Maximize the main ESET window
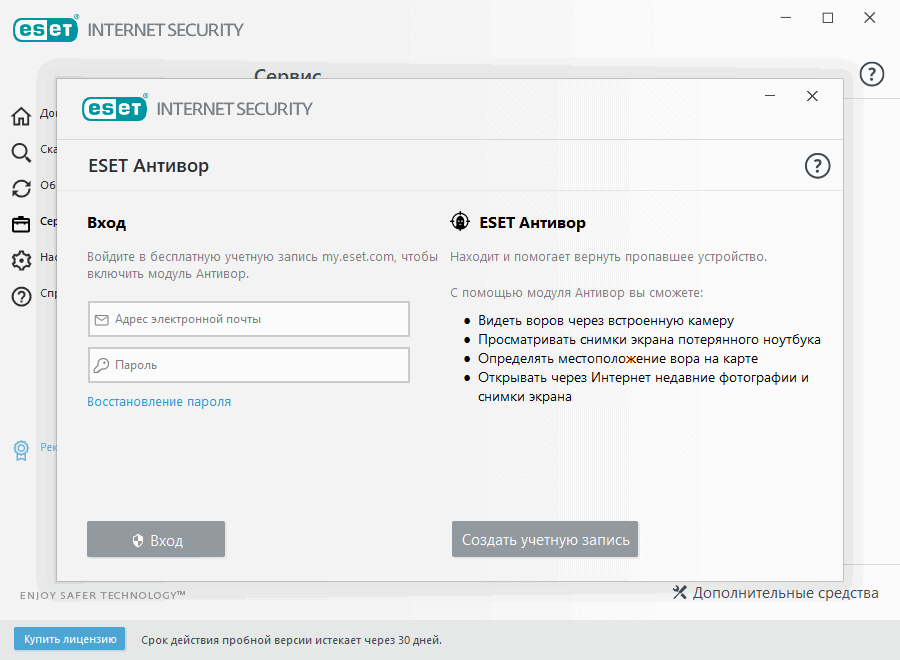Viewport: 900px width, 660px height. click(x=828, y=18)
